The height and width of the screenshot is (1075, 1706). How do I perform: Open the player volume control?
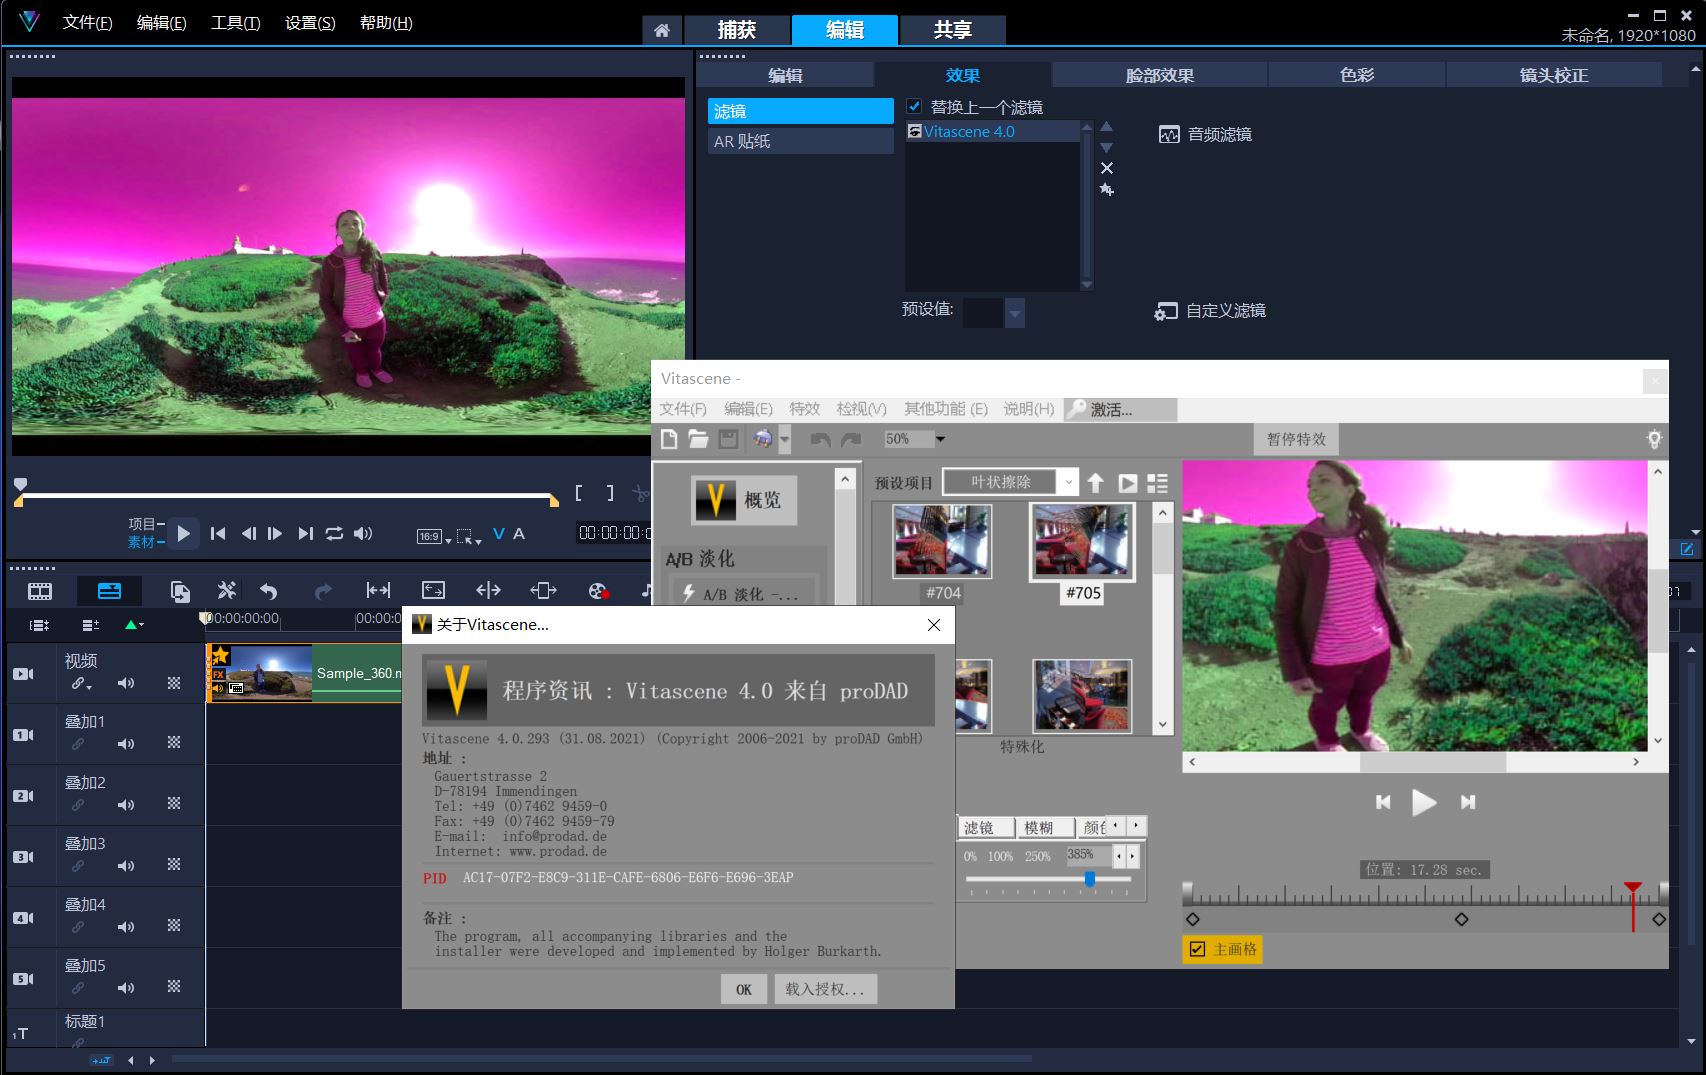tap(363, 534)
